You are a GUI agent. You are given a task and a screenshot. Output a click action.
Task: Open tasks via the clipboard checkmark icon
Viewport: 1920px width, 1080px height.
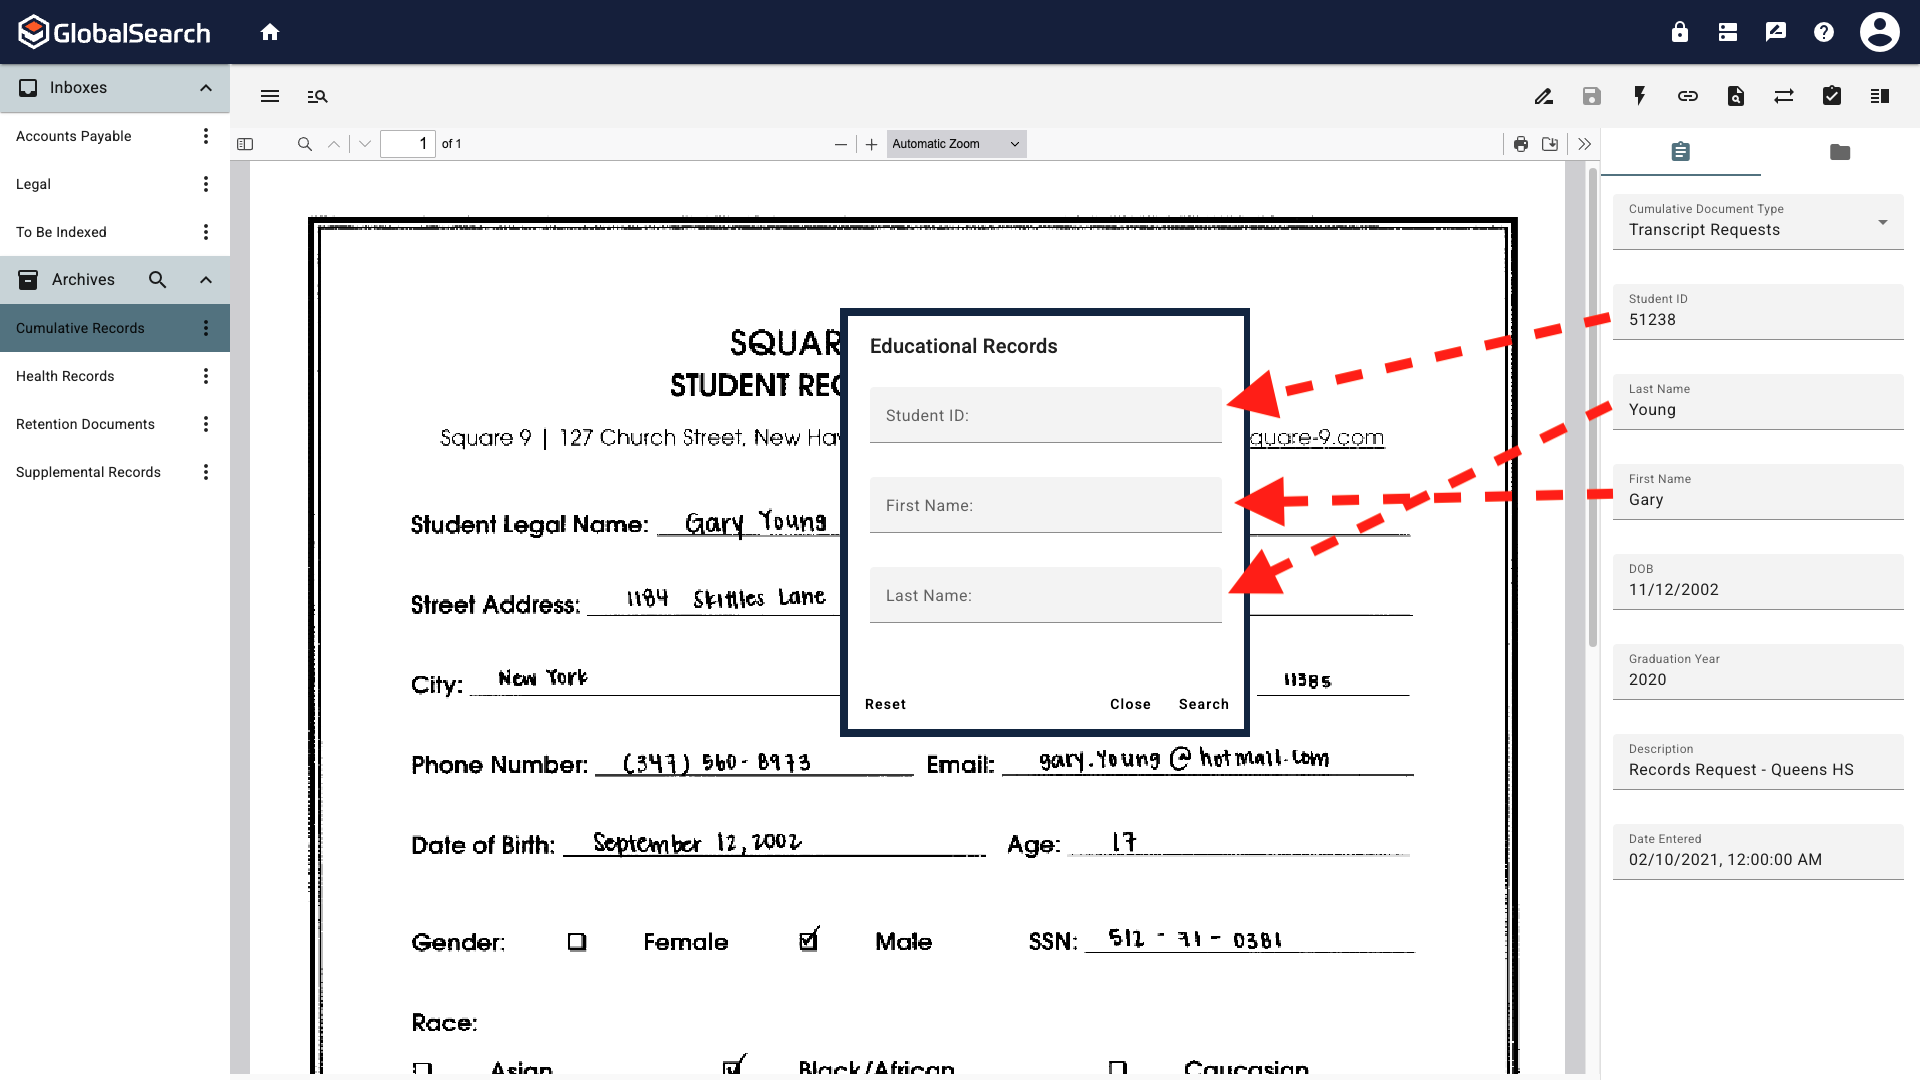click(x=1832, y=96)
